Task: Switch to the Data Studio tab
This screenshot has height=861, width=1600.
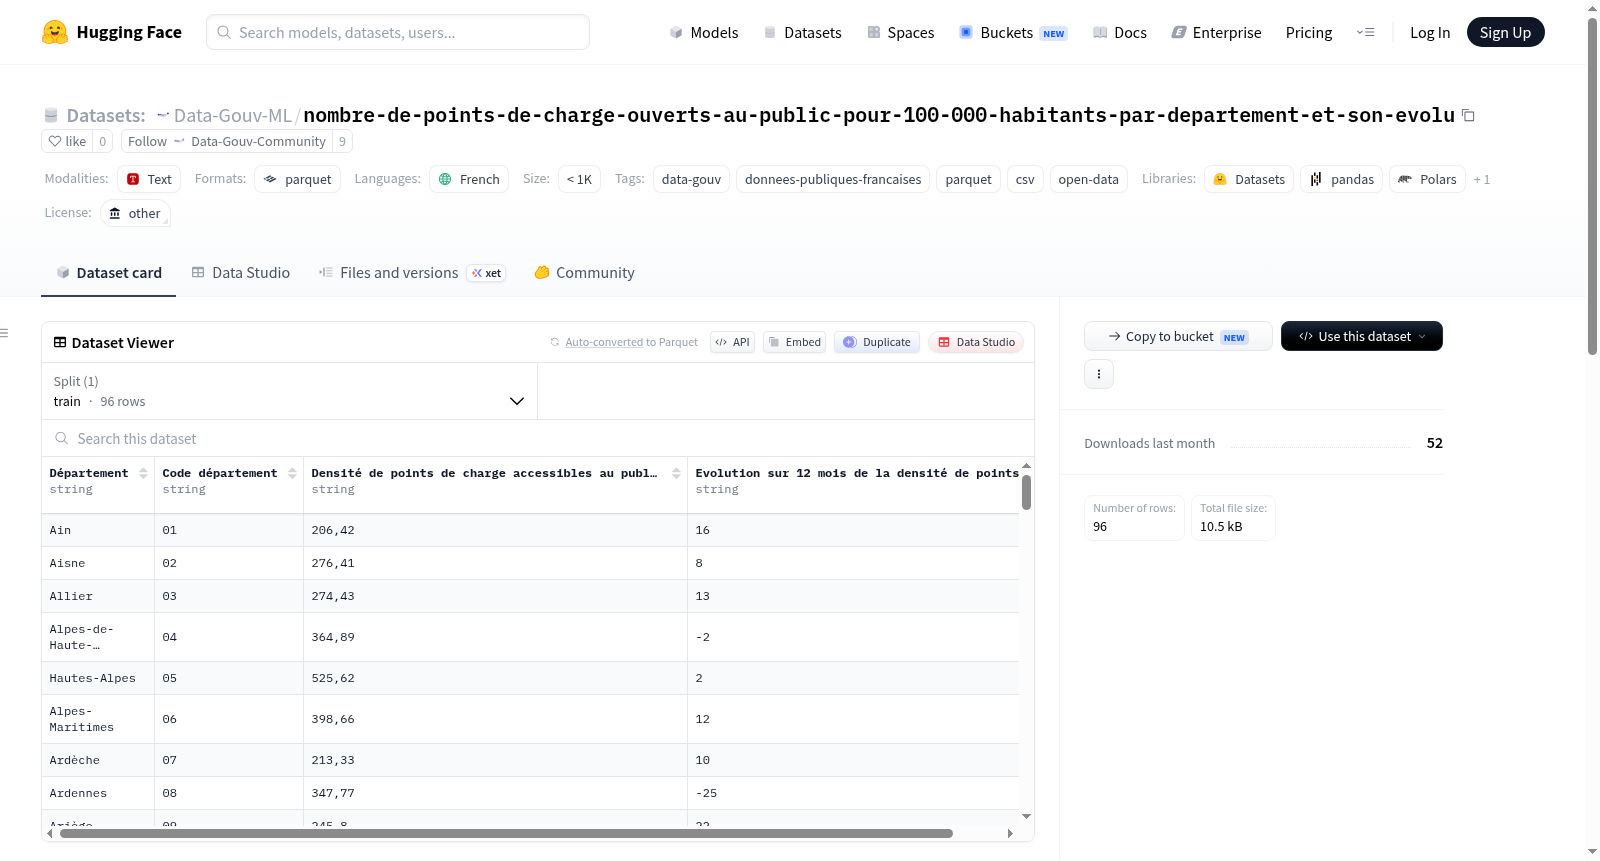Action: [x=240, y=272]
